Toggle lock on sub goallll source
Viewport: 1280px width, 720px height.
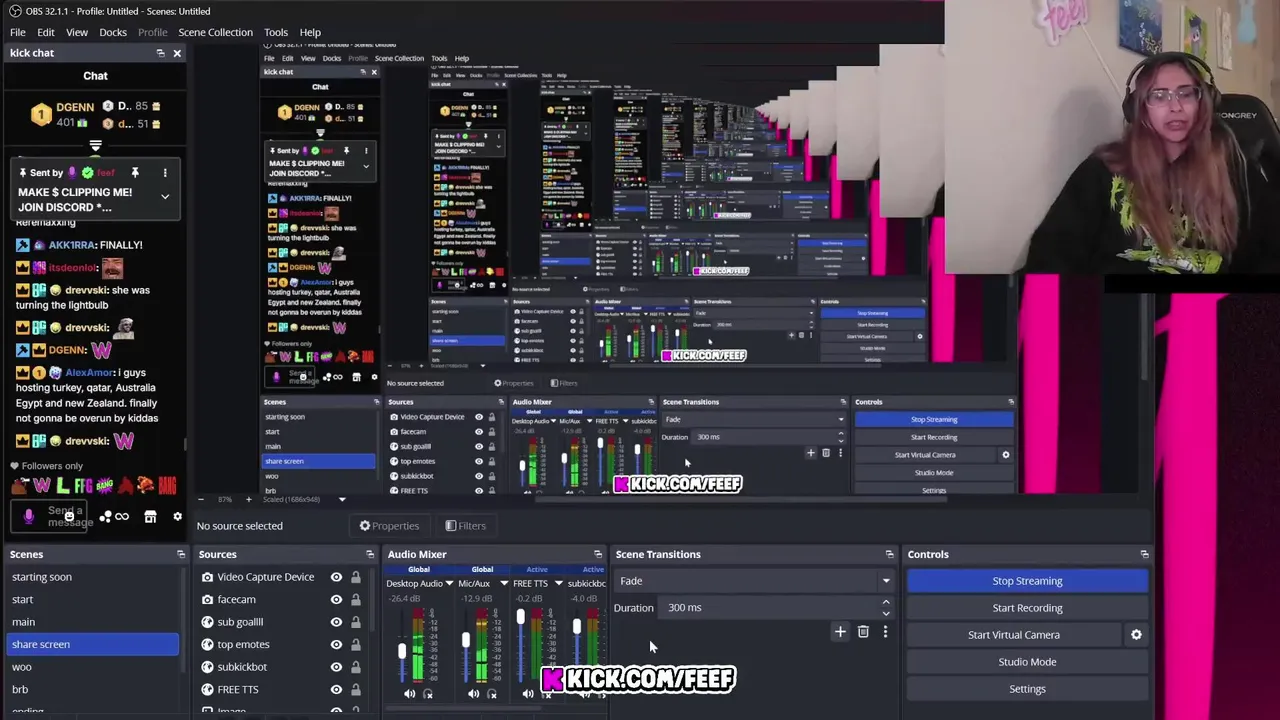(355, 622)
